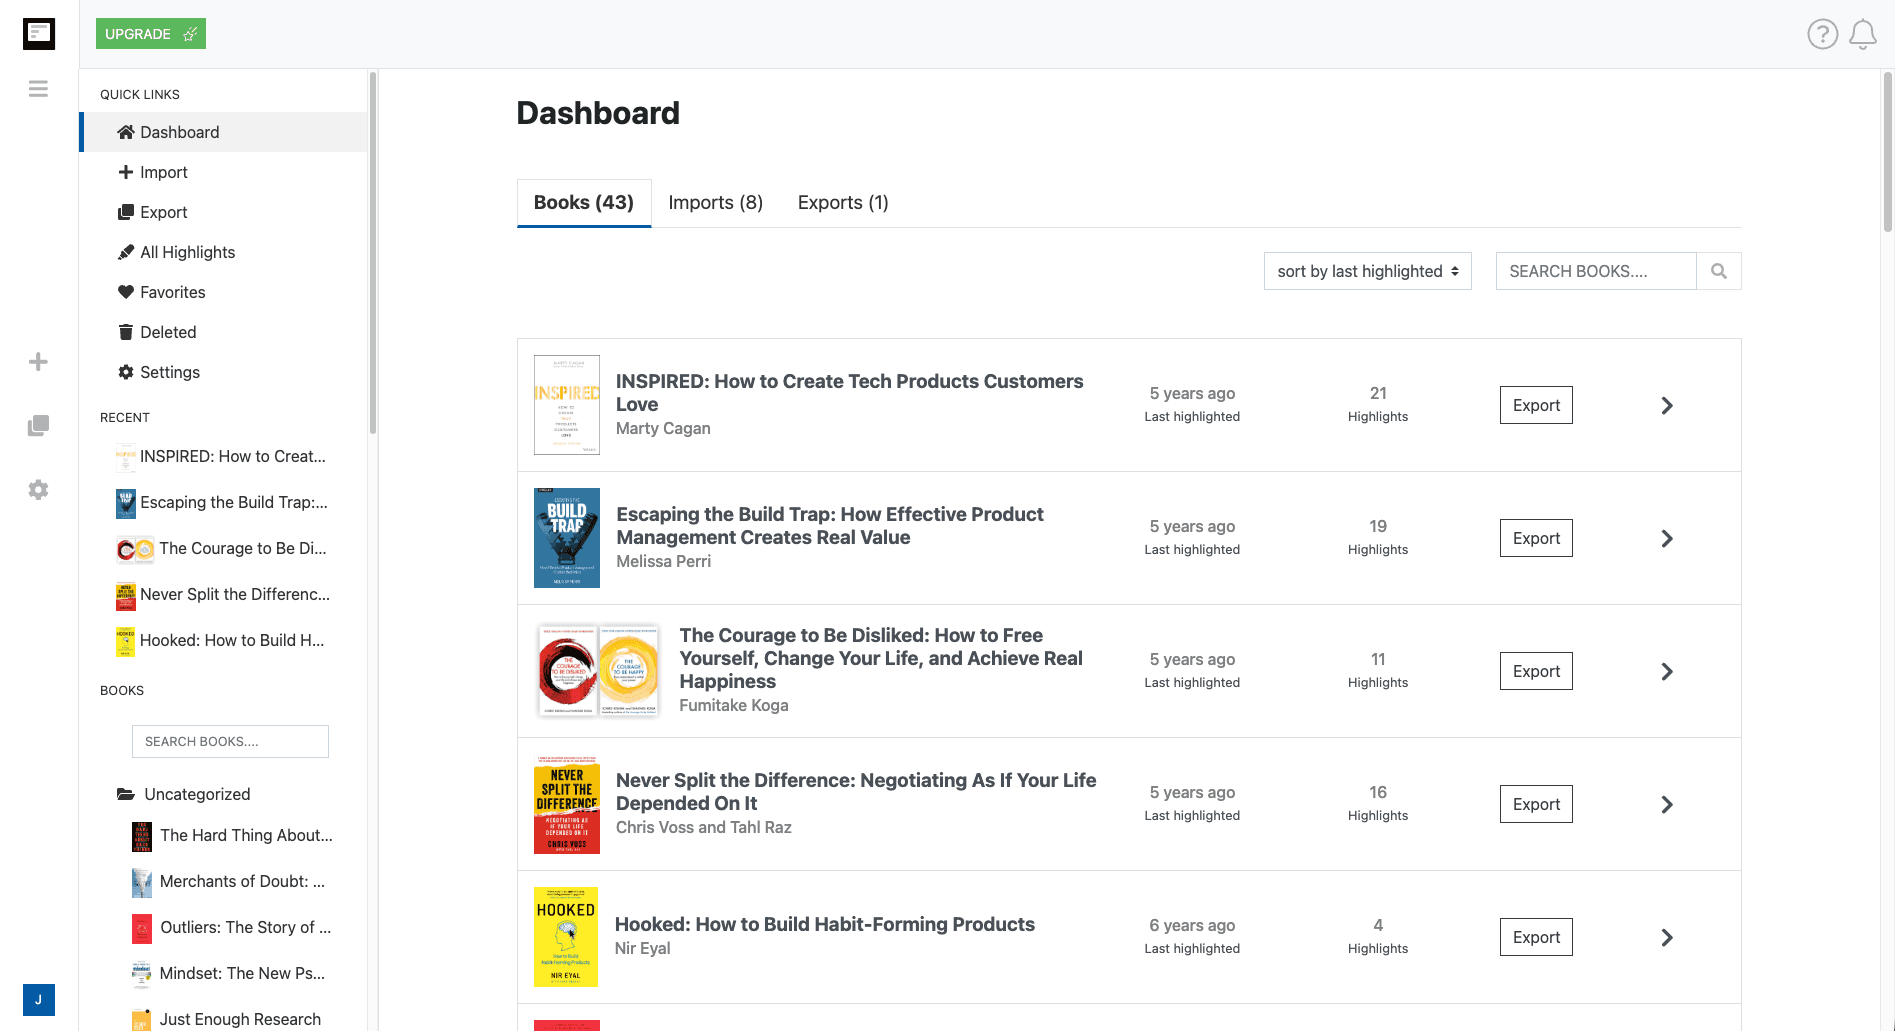The width and height of the screenshot is (1895, 1031).
Task: Switch to the Imports (8) tab
Action: 716,203
